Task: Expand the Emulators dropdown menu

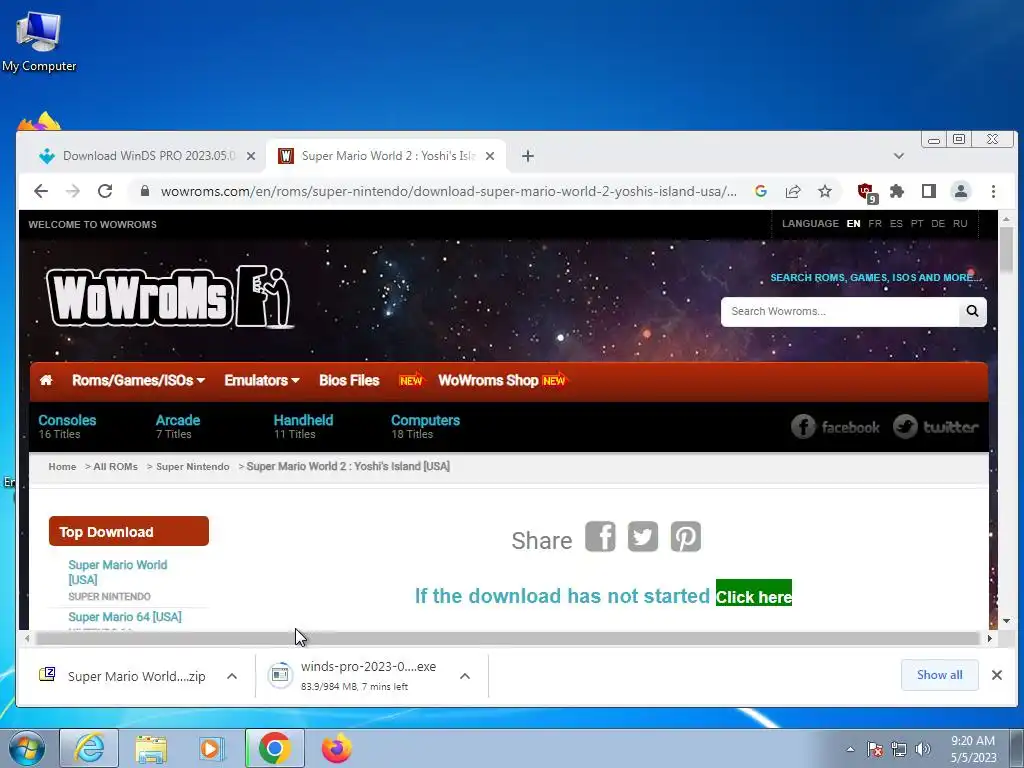Action: tap(262, 380)
